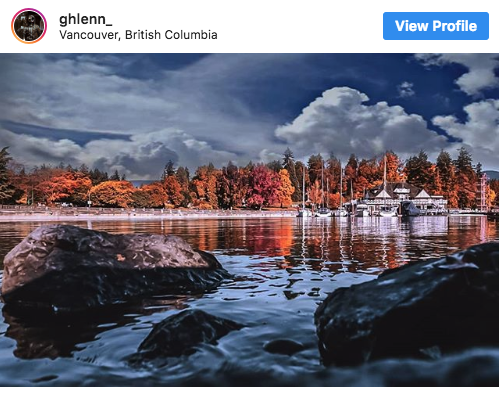Click the small submerged rock in the center foreground
The image size is (499, 400).
point(190,332)
